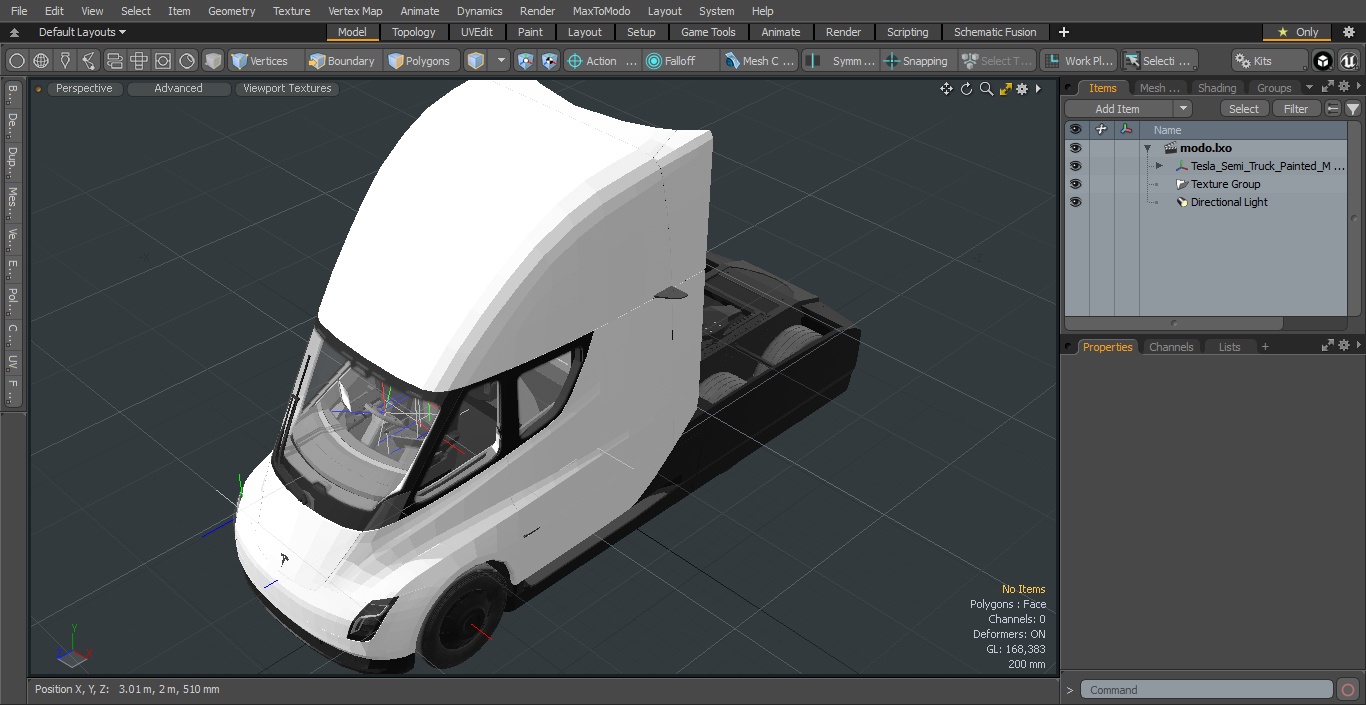Open the Geometry menu
Image resolution: width=1366 pixels, height=705 pixels.
click(x=232, y=11)
